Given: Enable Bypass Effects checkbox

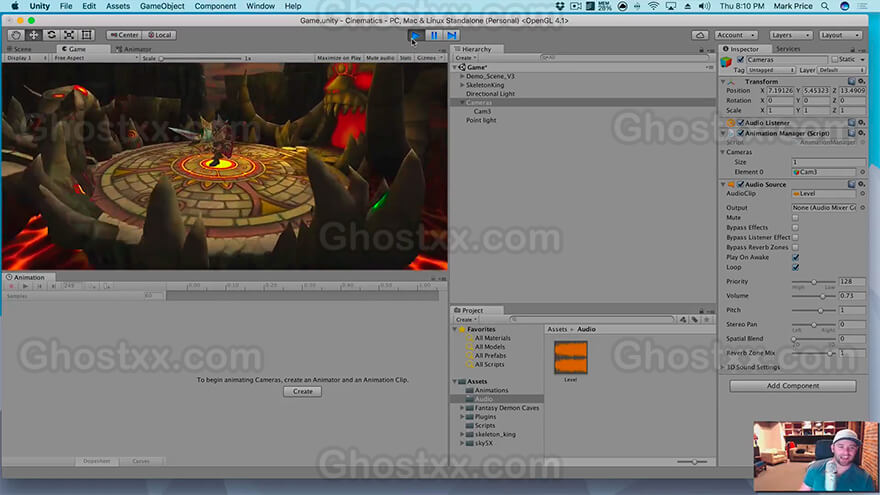Looking at the screenshot, I should coord(795,228).
